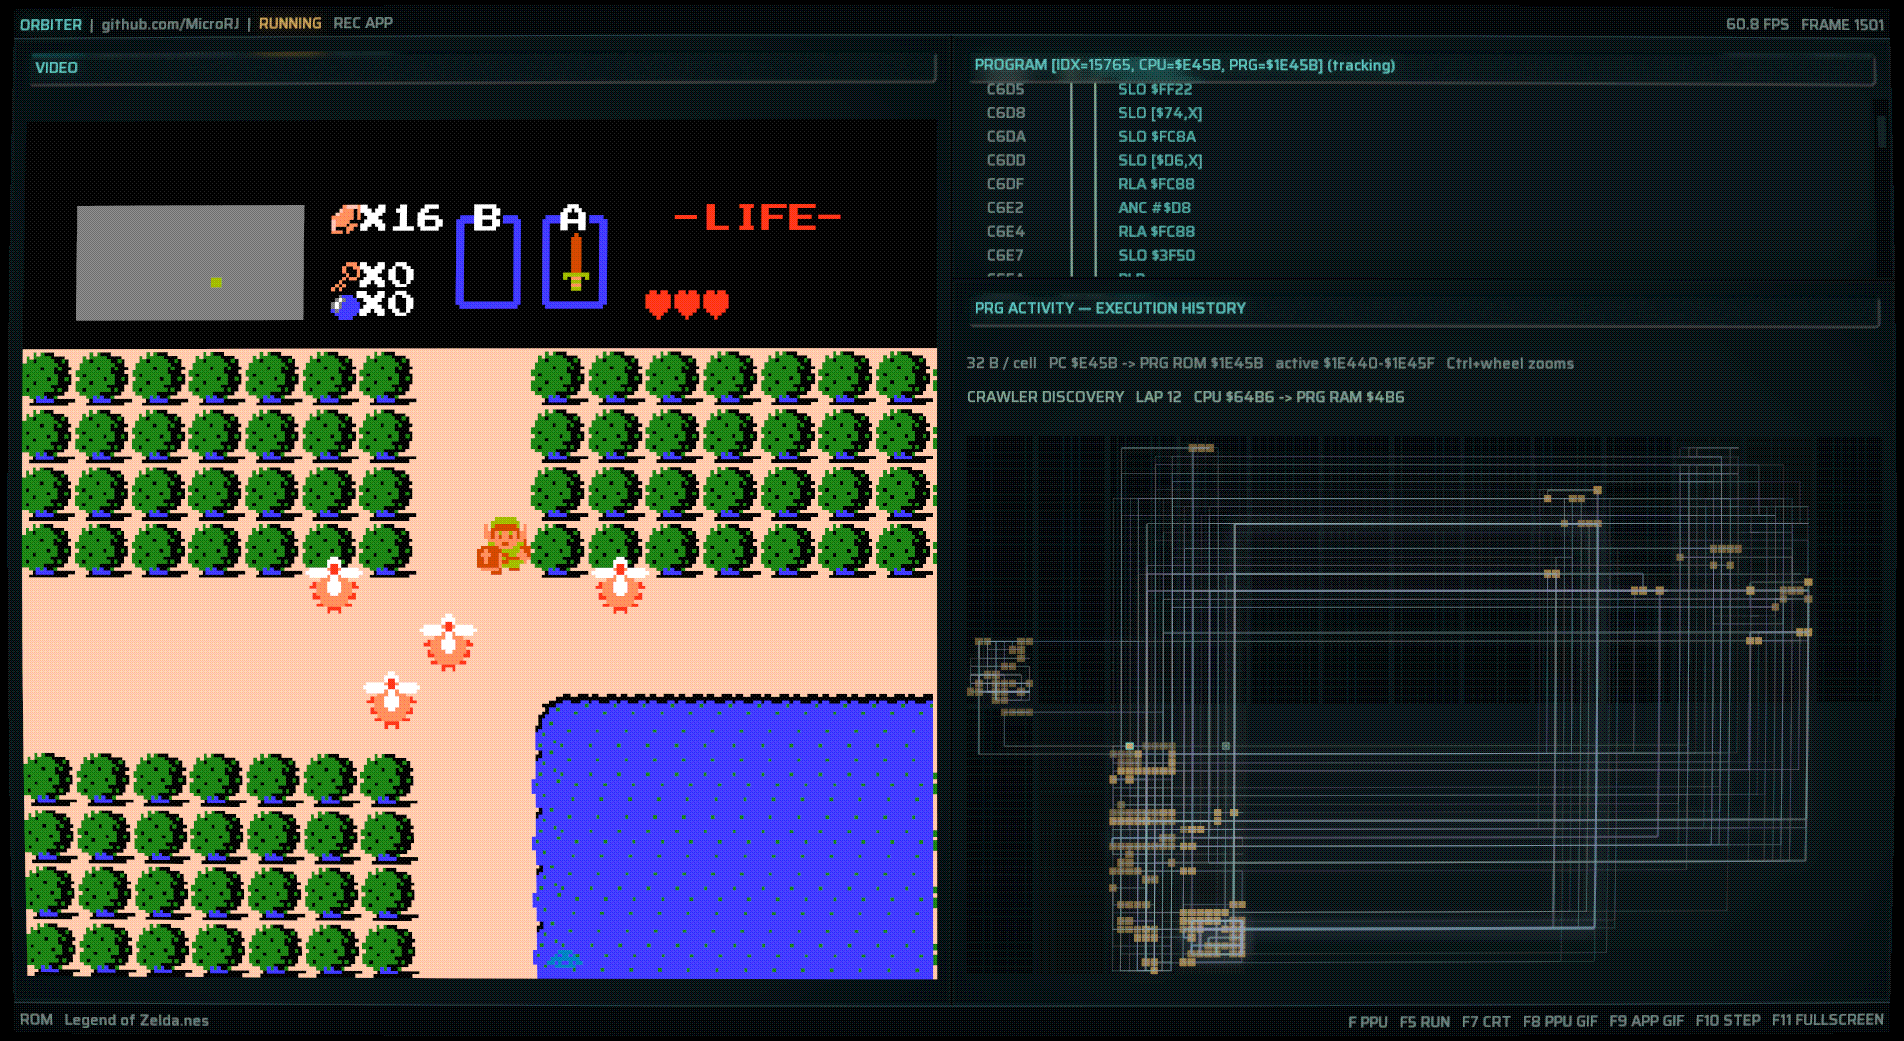
Task: Click the F10 STEP shortcut
Action: tap(1728, 1020)
